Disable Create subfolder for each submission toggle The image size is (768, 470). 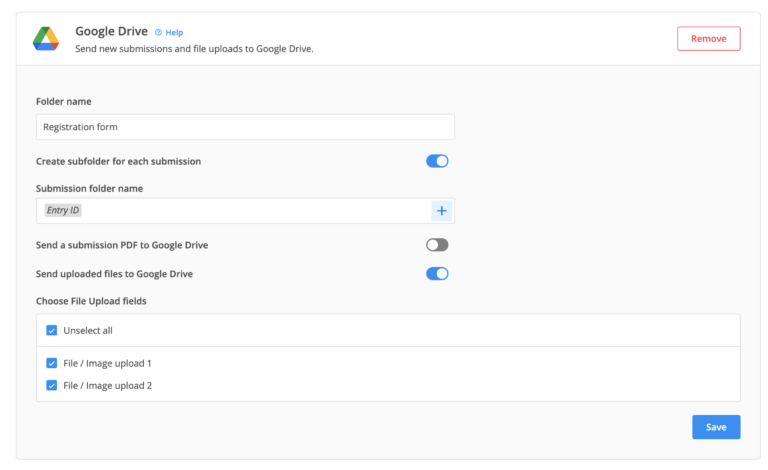pyautogui.click(x=437, y=161)
